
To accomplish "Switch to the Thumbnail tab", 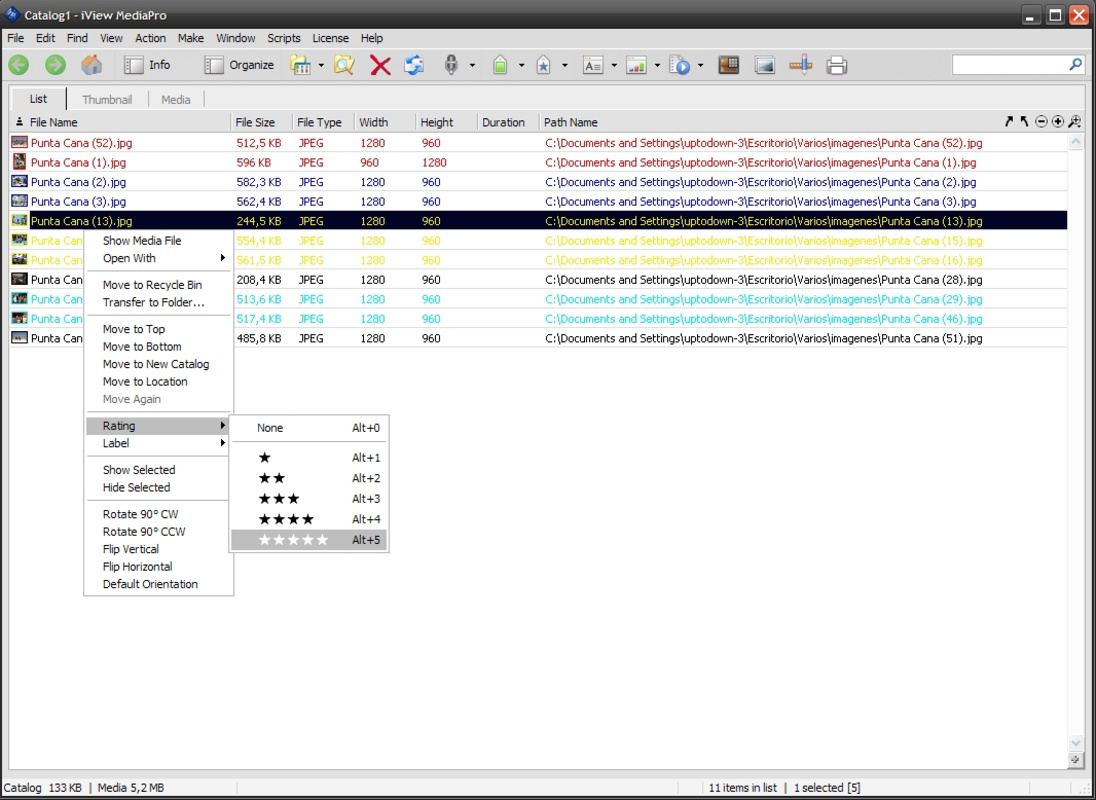I will point(107,99).
